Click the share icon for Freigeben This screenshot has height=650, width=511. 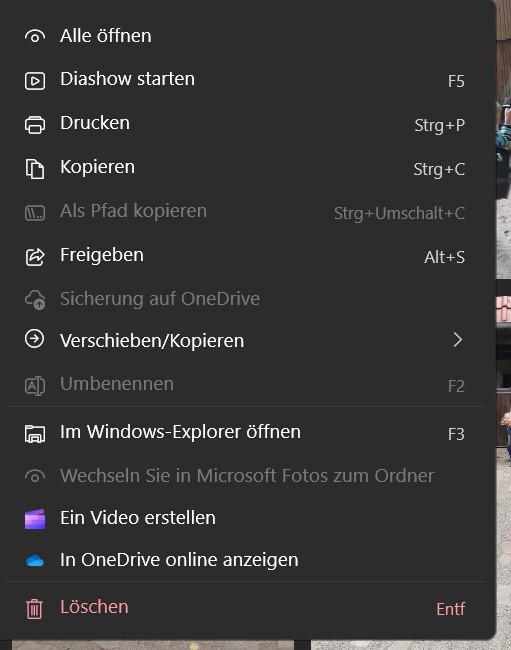pyautogui.click(x=35, y=257)
